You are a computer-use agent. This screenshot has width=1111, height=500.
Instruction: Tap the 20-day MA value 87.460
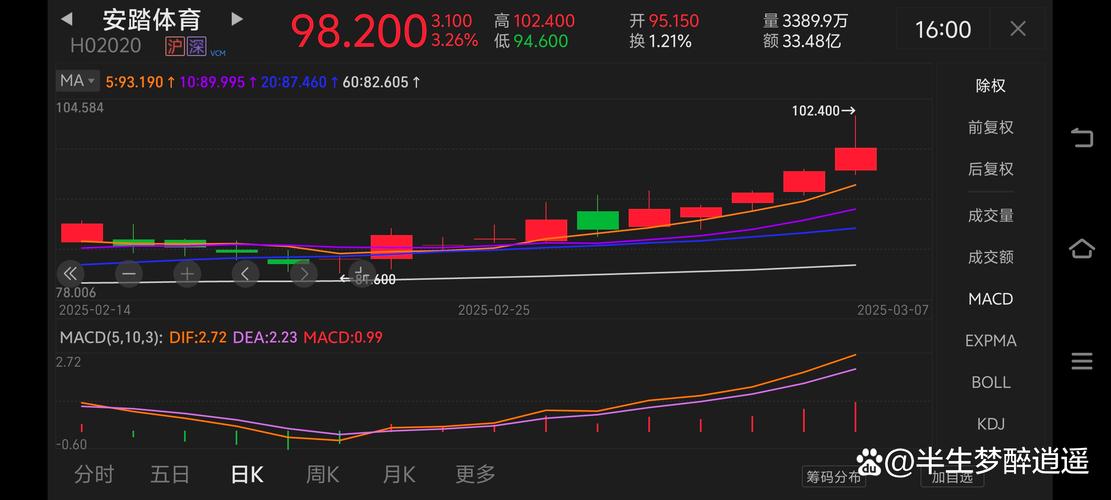point(300,82)
